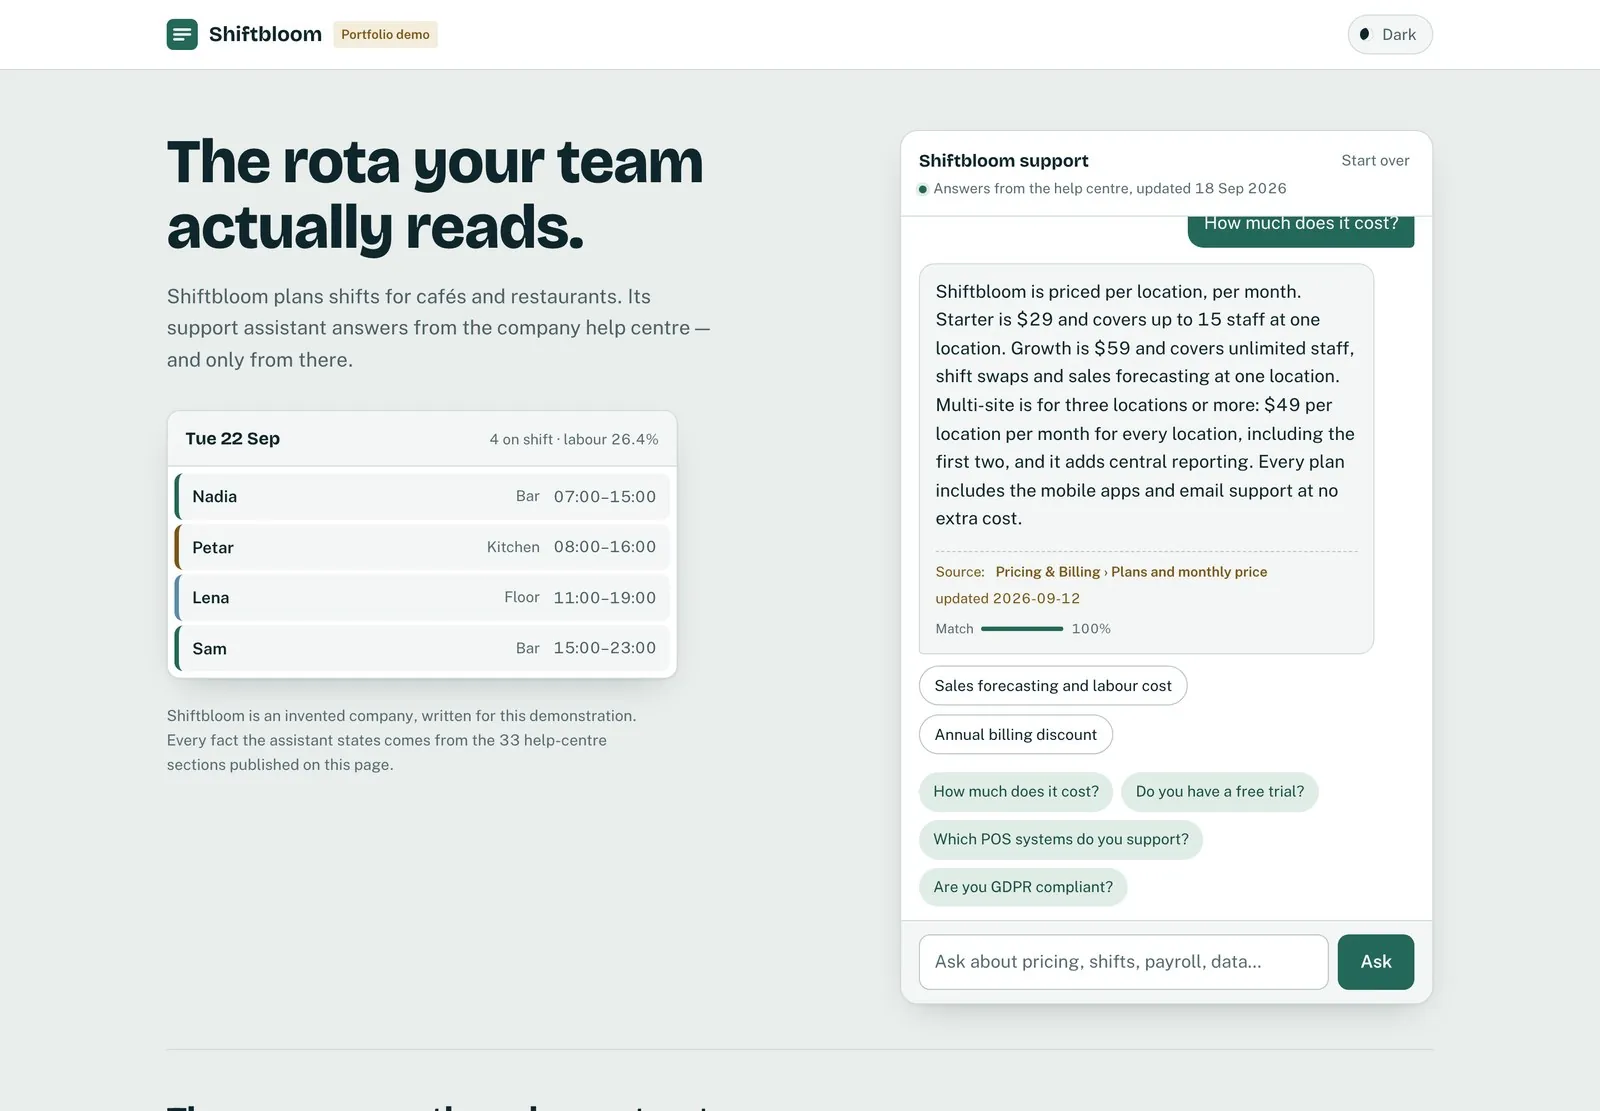Screen dimensions: 1600x1111
Task: Focus the Ask about pricing input field
Action: tap(1123, 962)
